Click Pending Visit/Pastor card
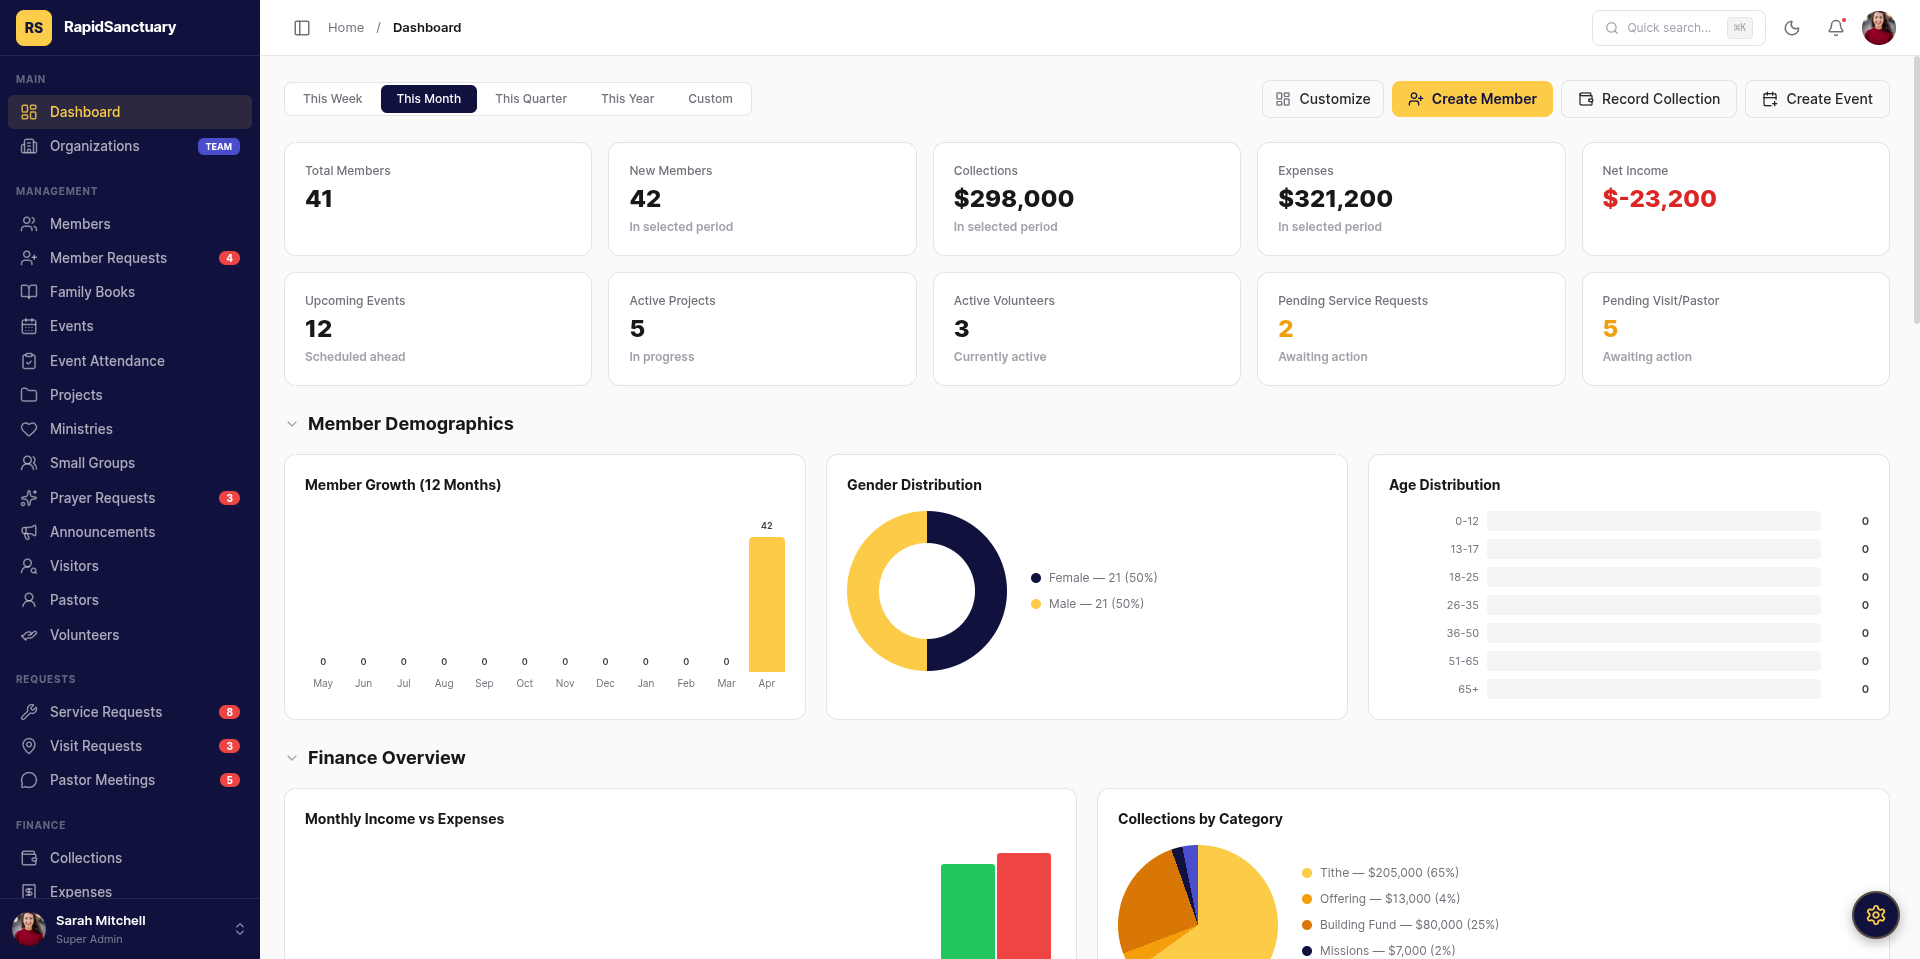1920x959 pixels. (1736, 329)
